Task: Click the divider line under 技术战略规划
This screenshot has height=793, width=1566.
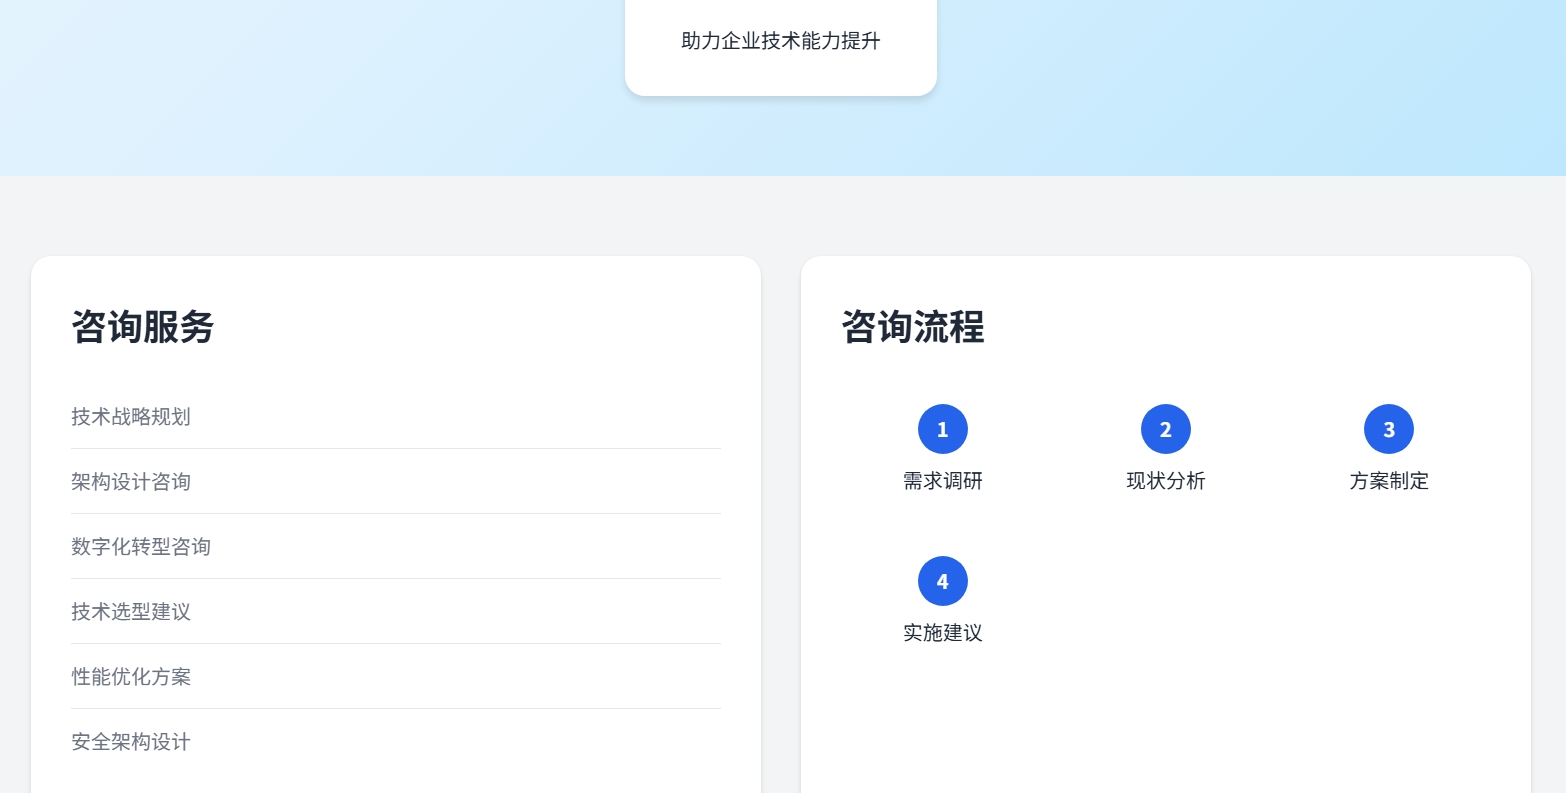Action: point(395,449)
